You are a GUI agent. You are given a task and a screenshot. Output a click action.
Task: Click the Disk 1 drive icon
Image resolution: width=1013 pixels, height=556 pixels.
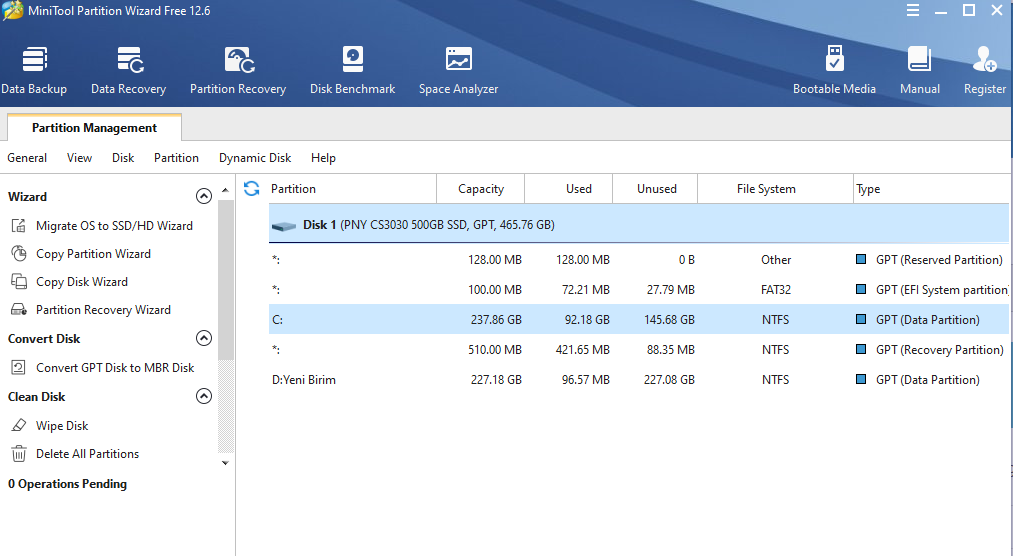284,226
